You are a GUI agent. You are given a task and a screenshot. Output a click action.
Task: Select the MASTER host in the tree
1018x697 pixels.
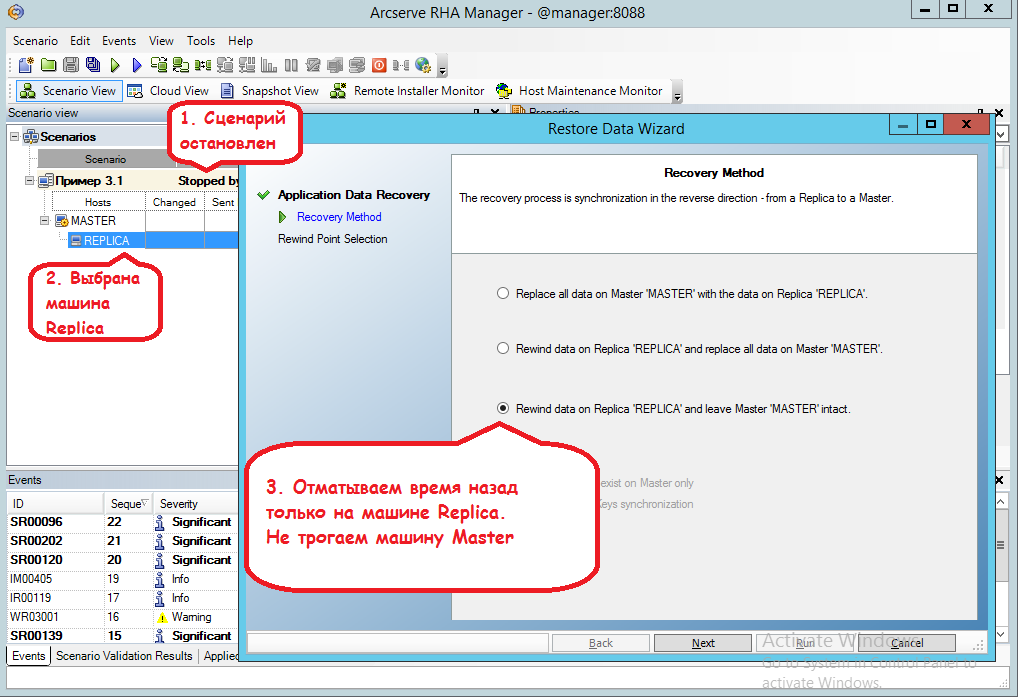(93, 221)
